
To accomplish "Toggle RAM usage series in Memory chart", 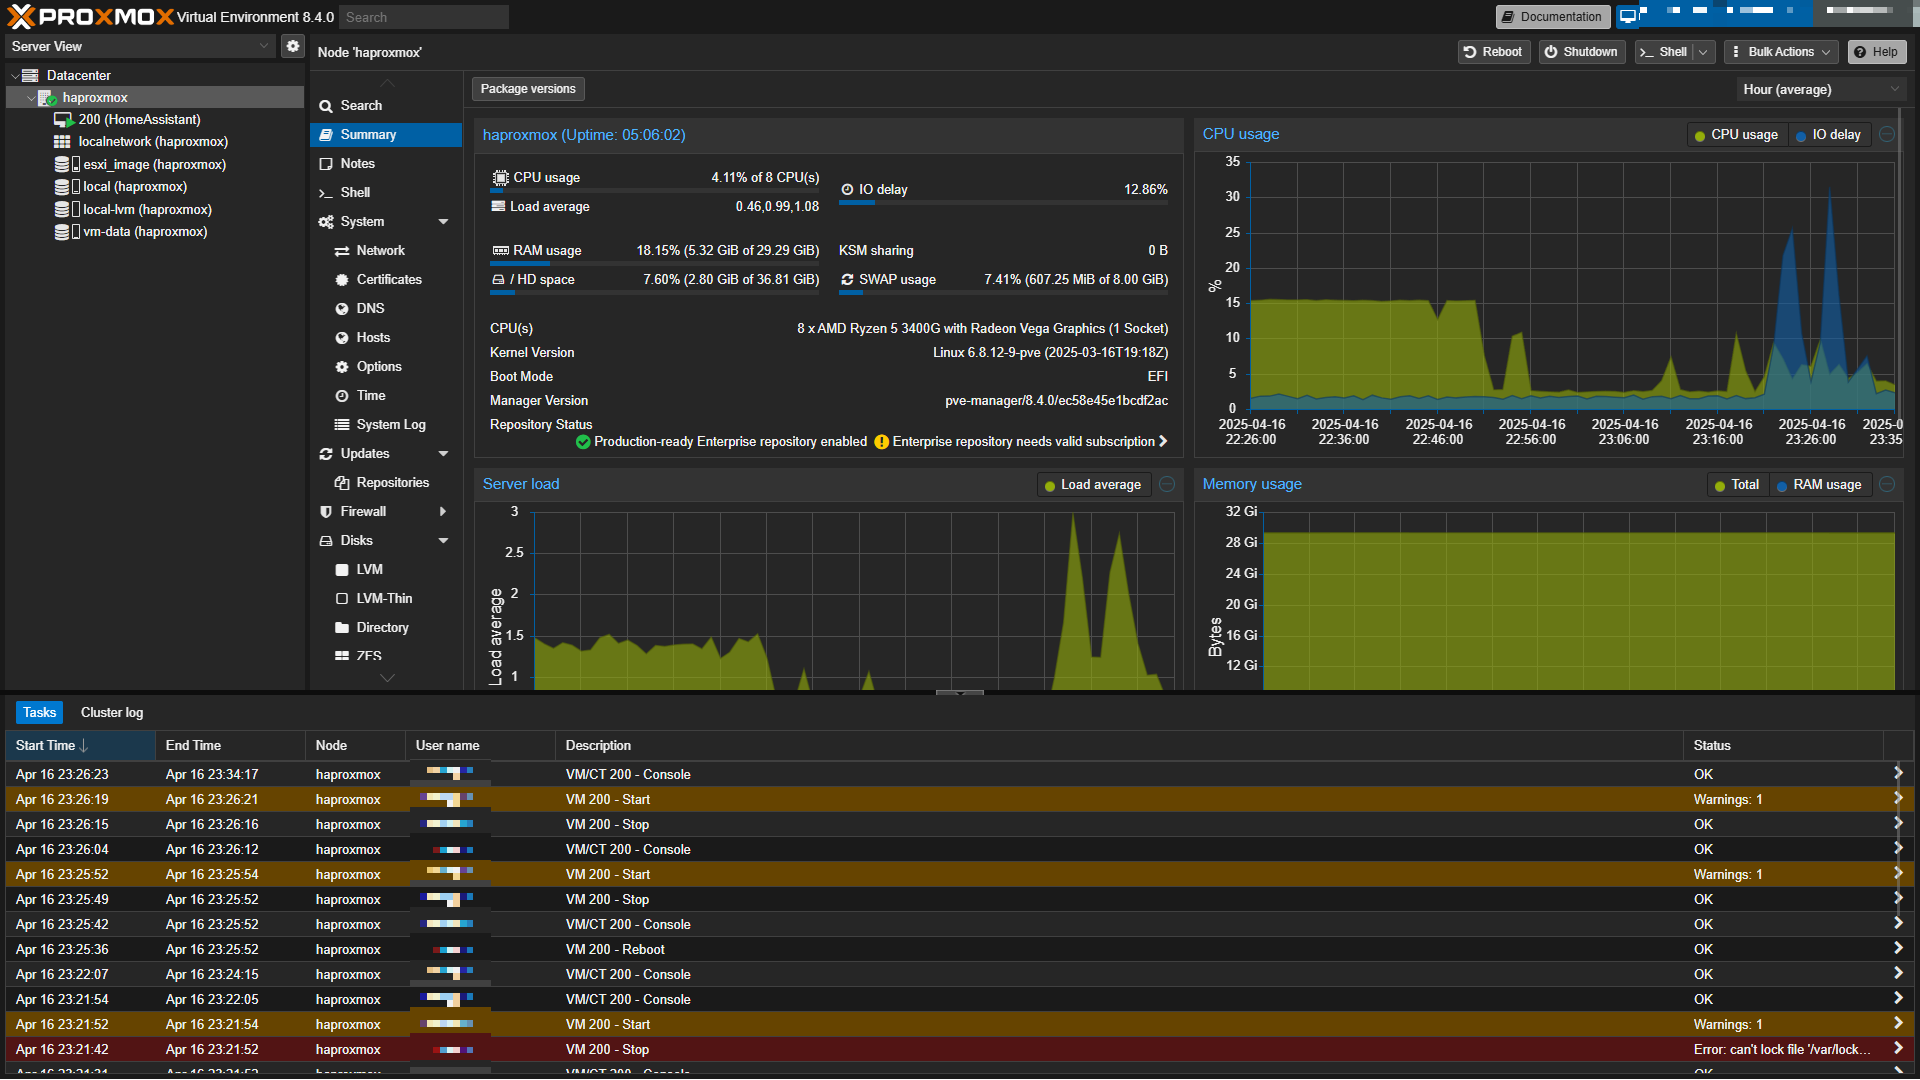I will 1818,485.
